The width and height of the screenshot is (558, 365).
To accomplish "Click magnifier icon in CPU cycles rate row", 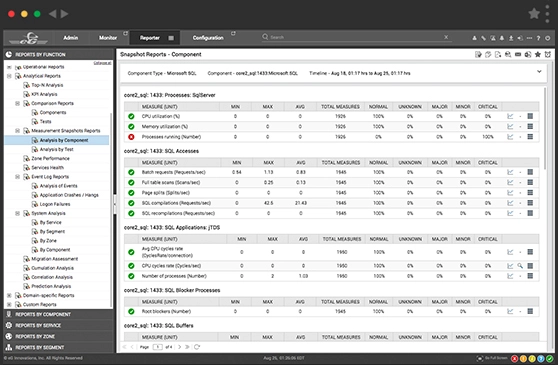I will point(520,266).
